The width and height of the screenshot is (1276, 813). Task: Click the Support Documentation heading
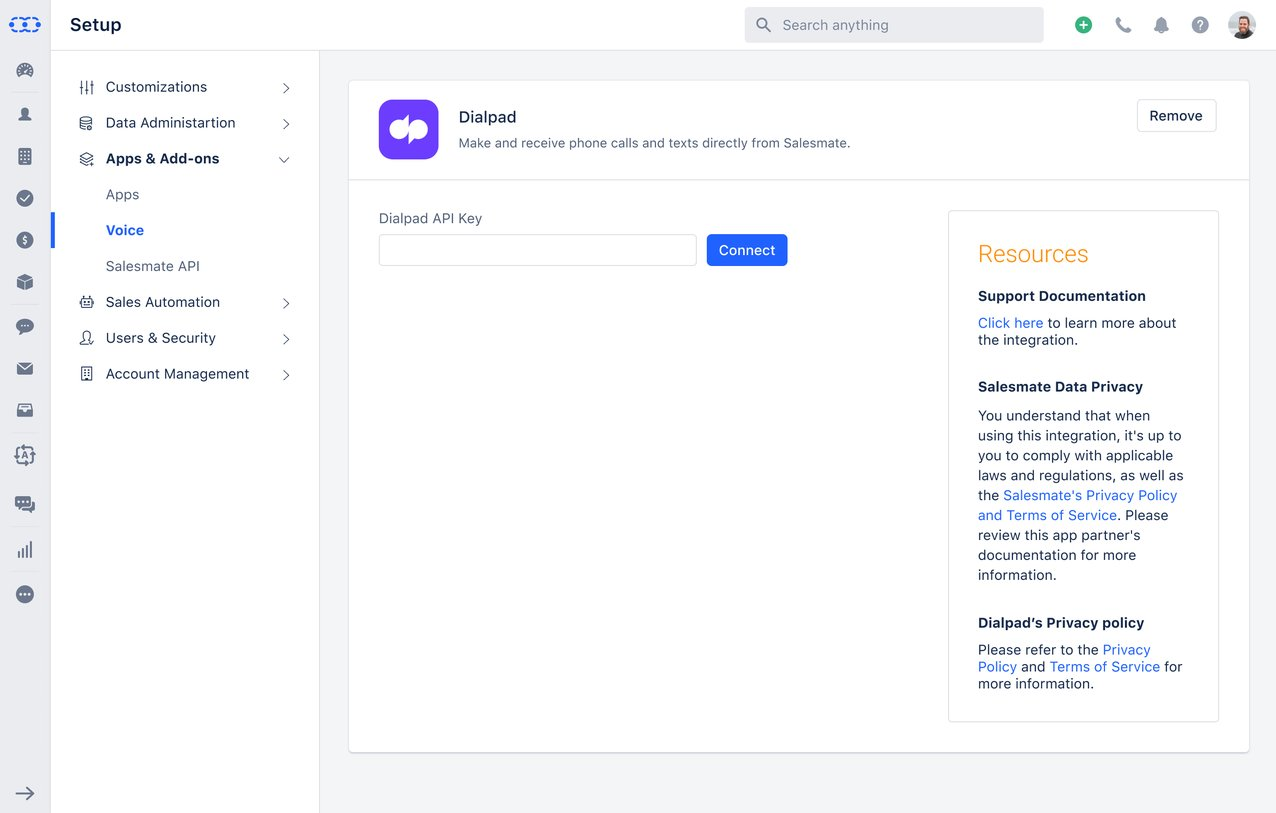(1062, 296)
